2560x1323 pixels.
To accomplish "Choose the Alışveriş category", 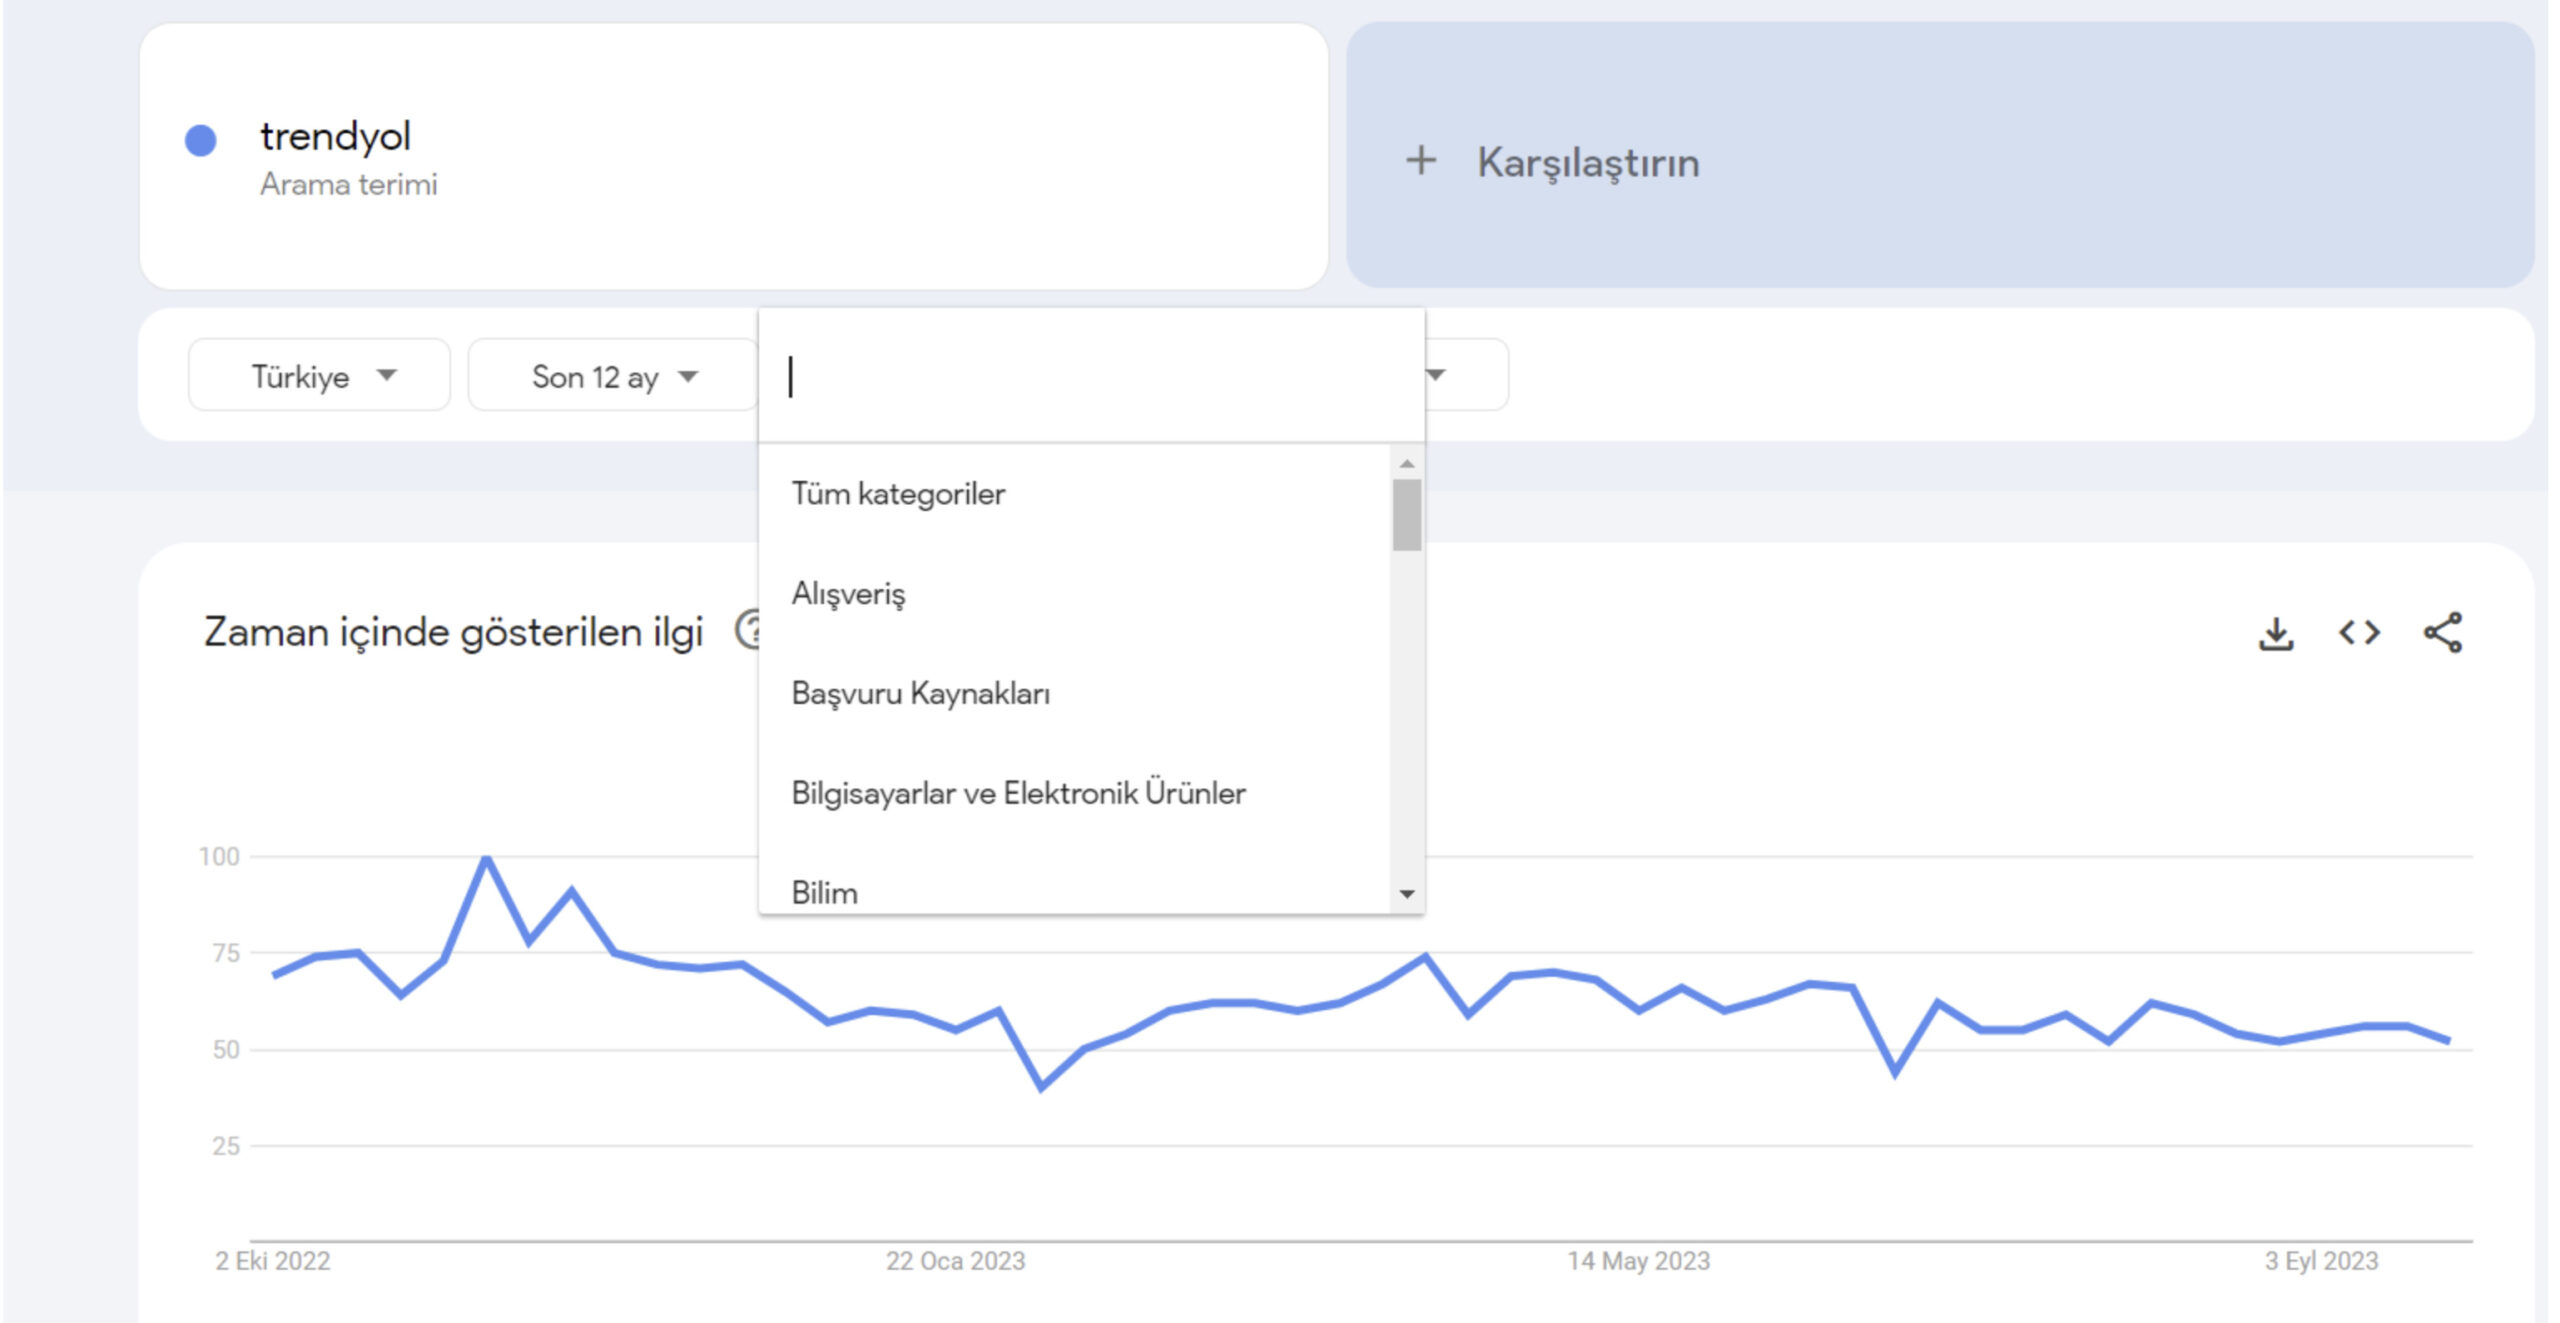I will coord(1075,594).
